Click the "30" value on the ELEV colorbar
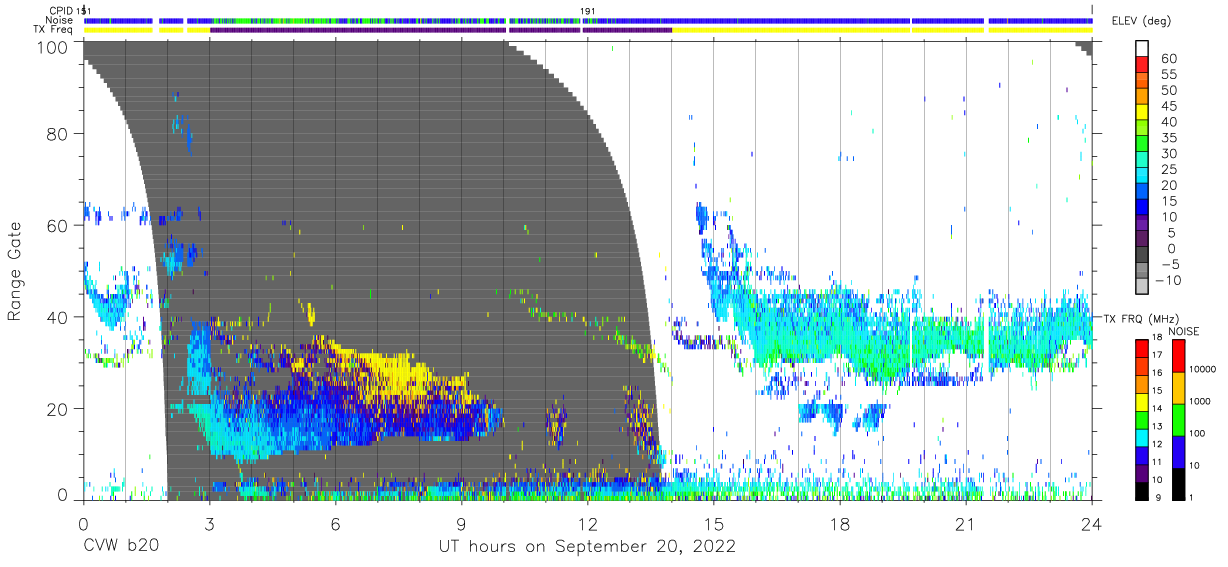Screen dimensions: 1228x567 coord(1167,153)
